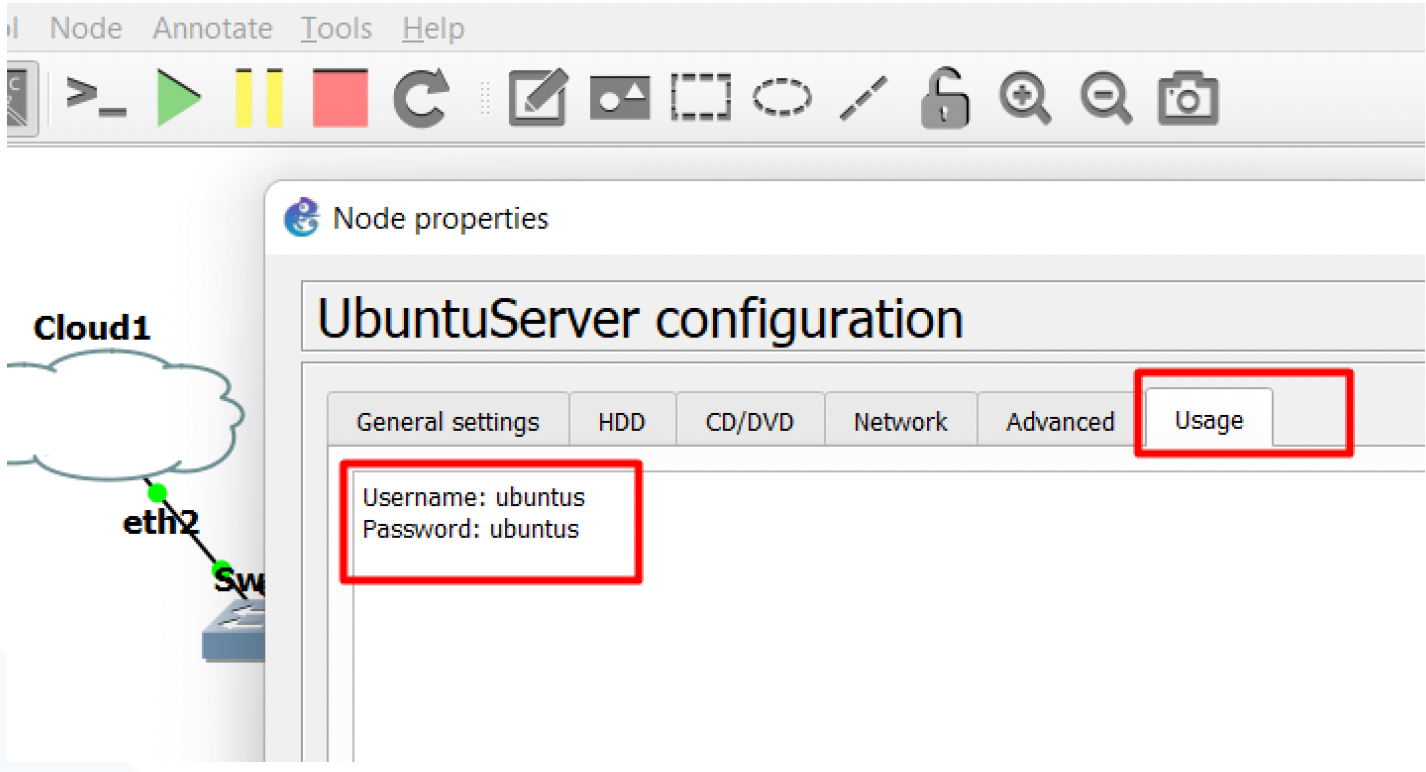Open the console to all devices icon
The image size is (1426, 772).
95,98
